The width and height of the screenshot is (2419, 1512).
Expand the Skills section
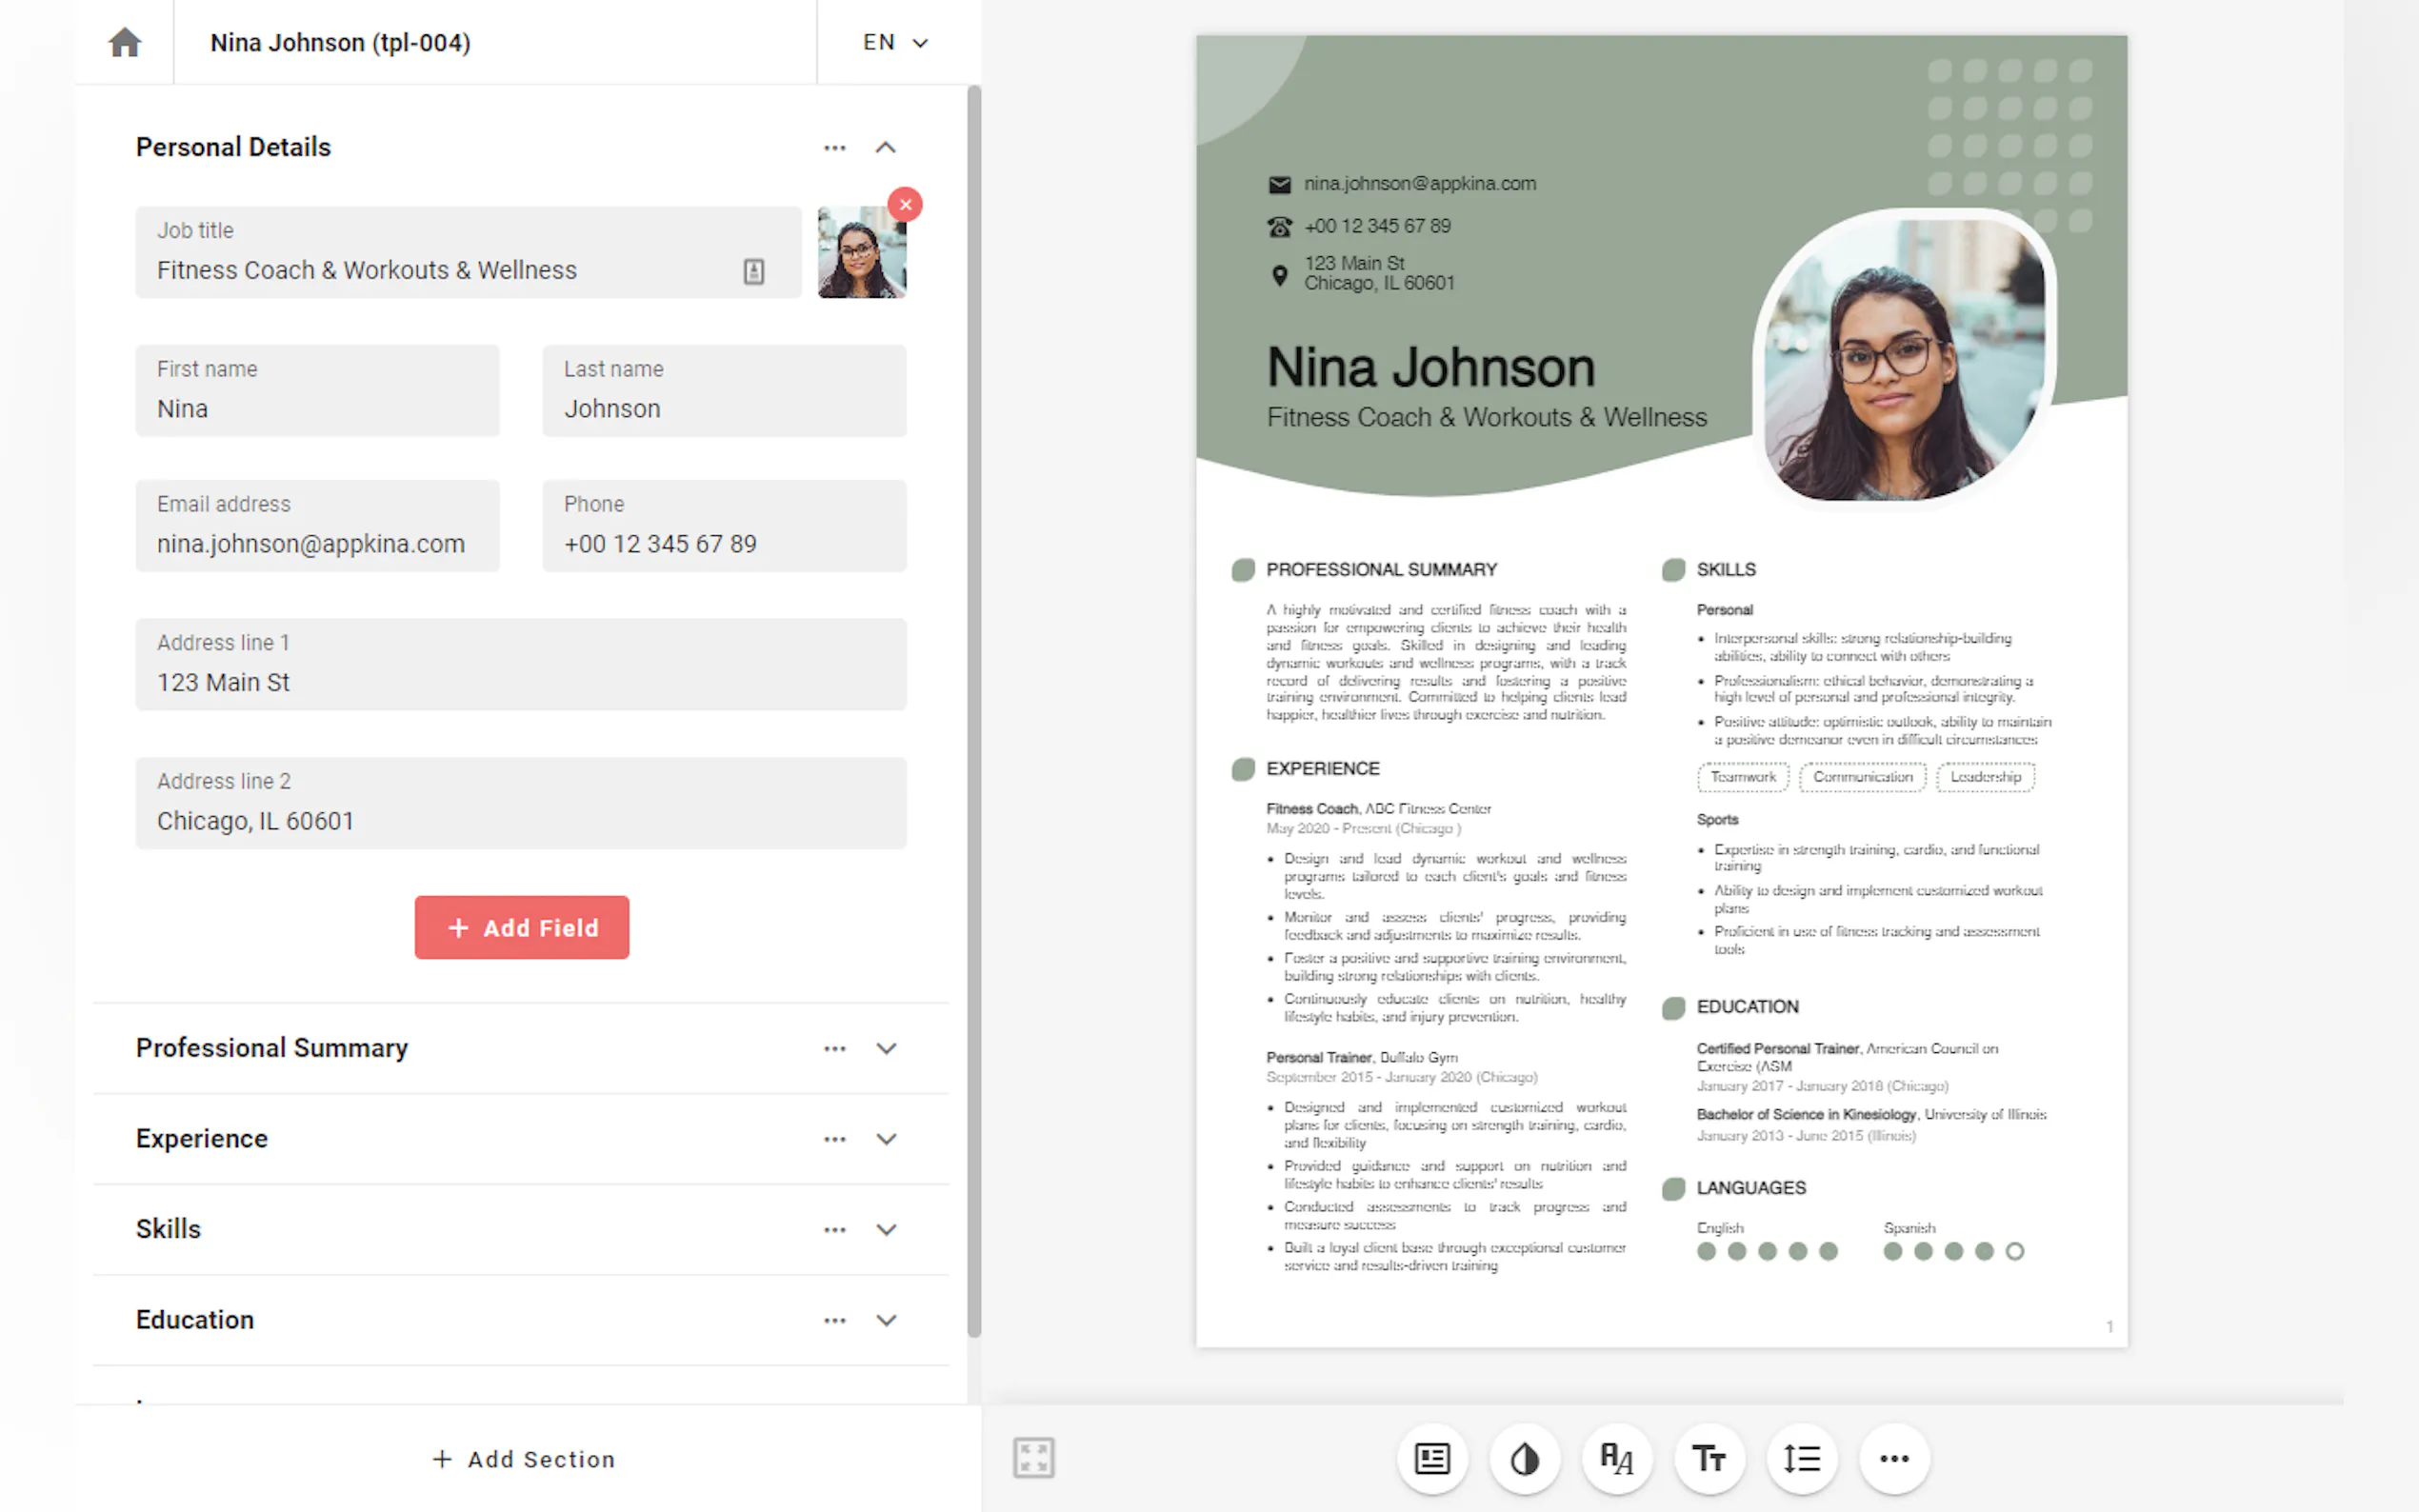coord(886,1230)
